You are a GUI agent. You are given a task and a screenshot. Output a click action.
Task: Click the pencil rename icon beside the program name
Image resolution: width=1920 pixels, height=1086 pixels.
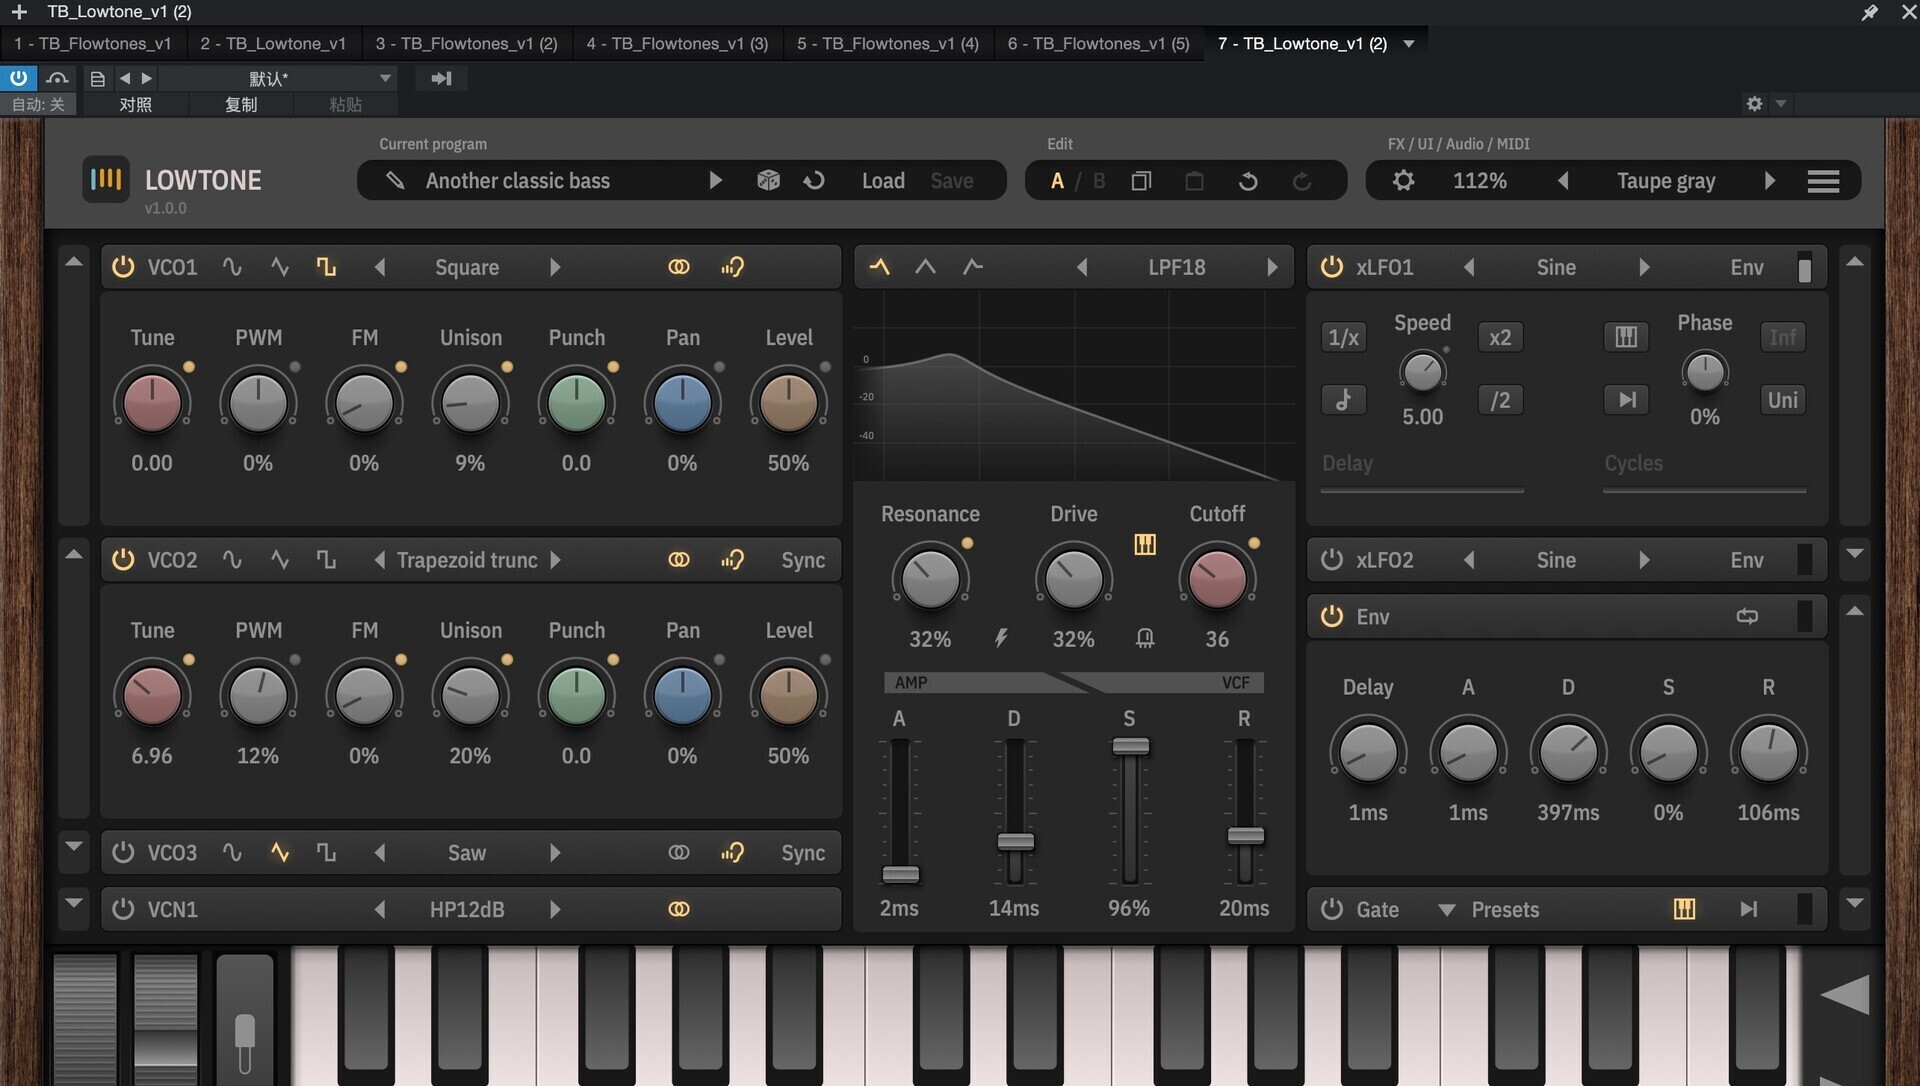click(x=395, y=181)
